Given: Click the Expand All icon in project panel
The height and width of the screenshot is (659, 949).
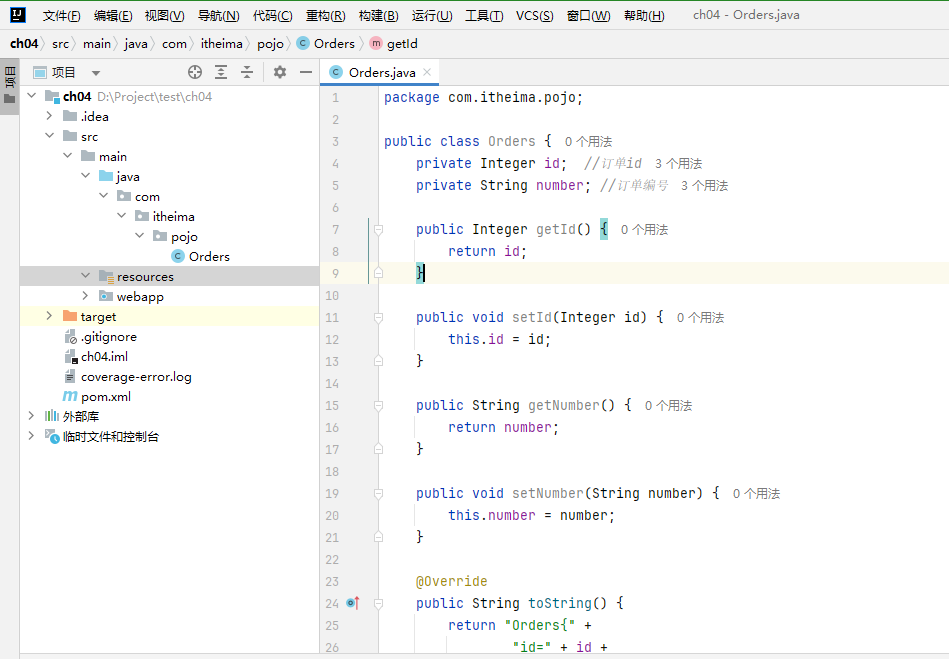Looking at the screenshot, I should pos(221,72).
